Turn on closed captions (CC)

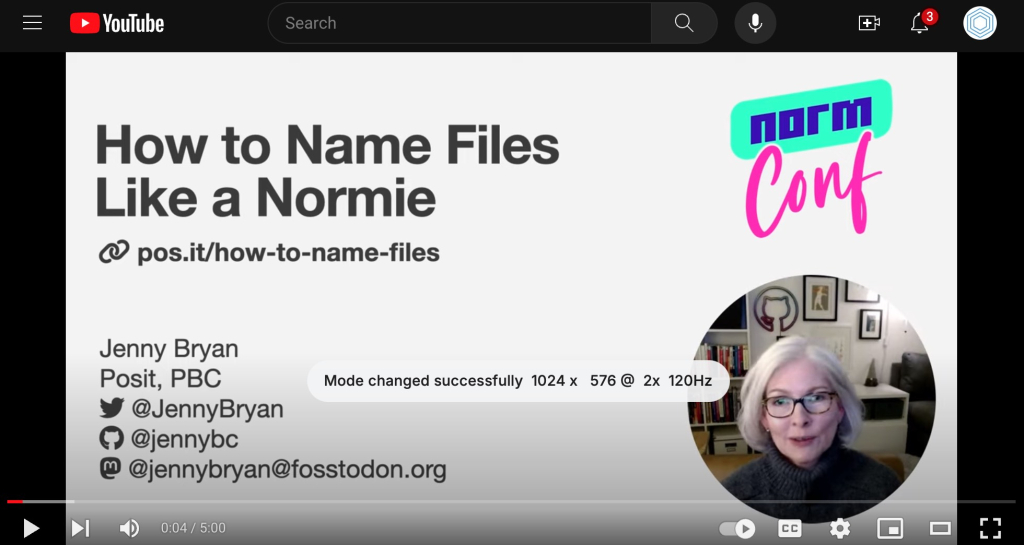(790, 528)
